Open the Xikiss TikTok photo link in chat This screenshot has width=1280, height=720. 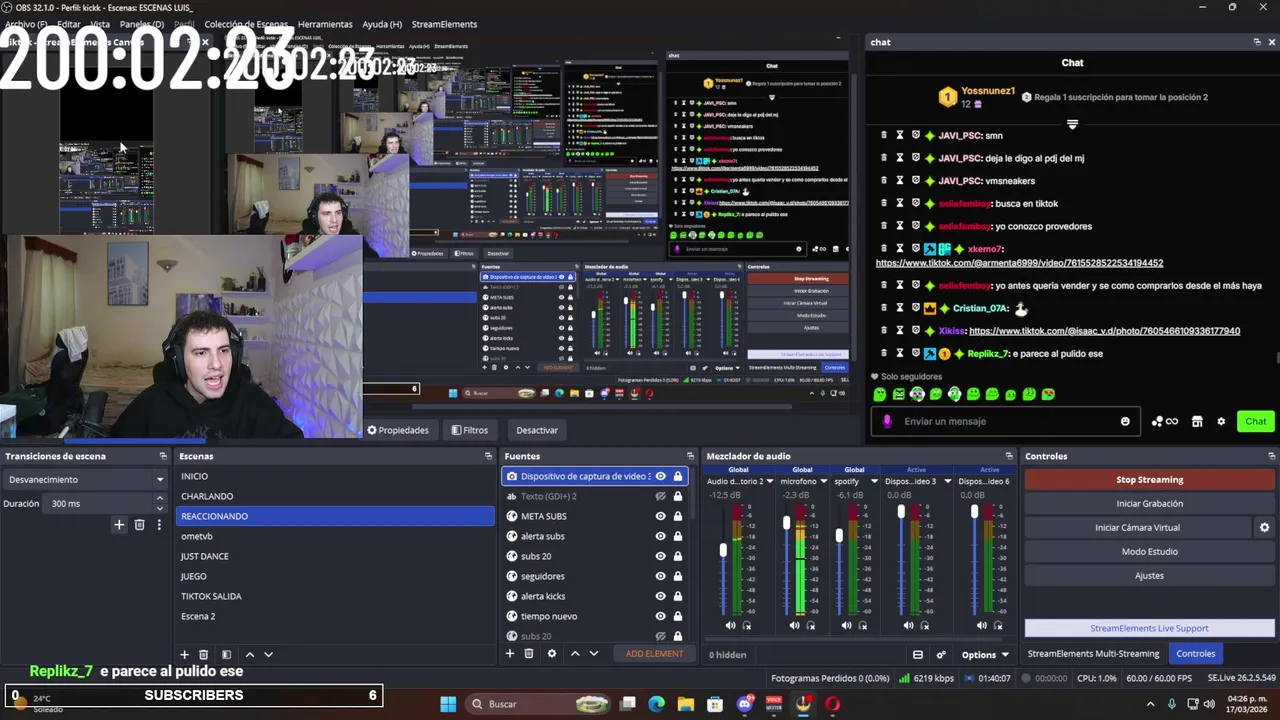pos(1104,331)
